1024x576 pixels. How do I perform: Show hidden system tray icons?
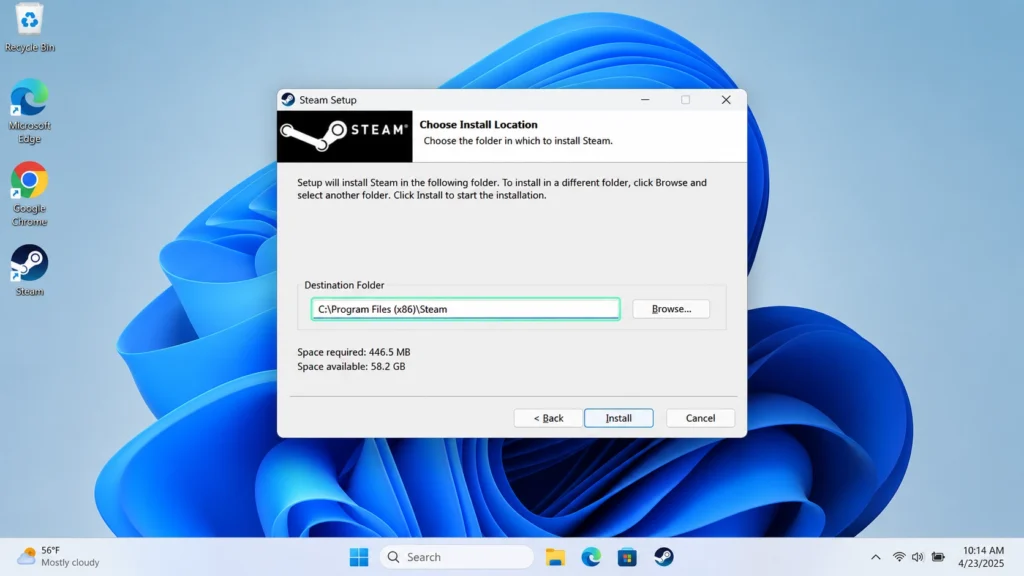tap(876, 557)
